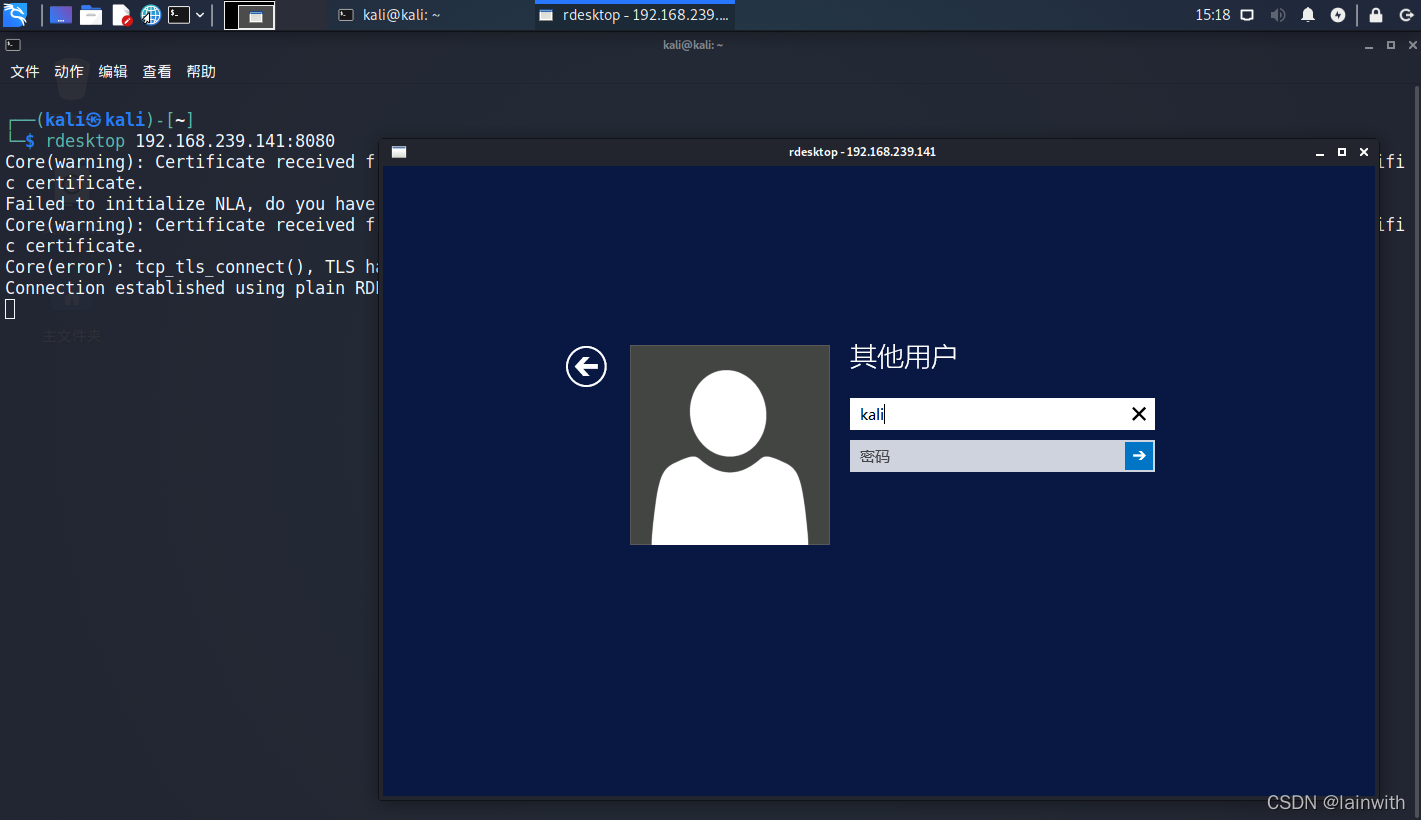Click the 'Failed to initialize NLA' line
The width and height of the screenshot is (1421, 820).
point(190,204)
